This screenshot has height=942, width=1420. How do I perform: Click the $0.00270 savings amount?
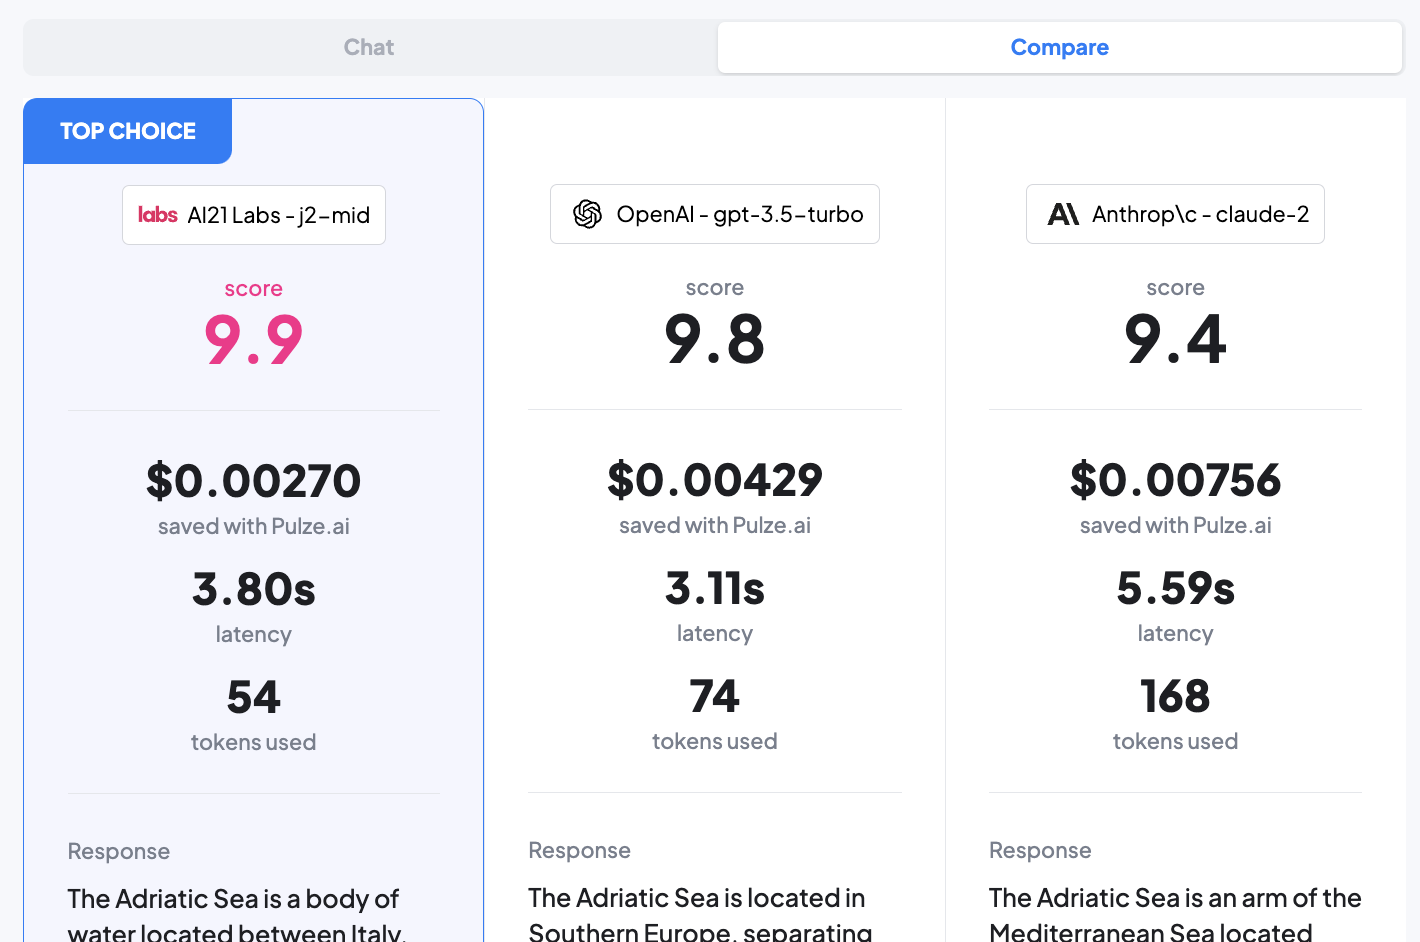coord(254,481)
